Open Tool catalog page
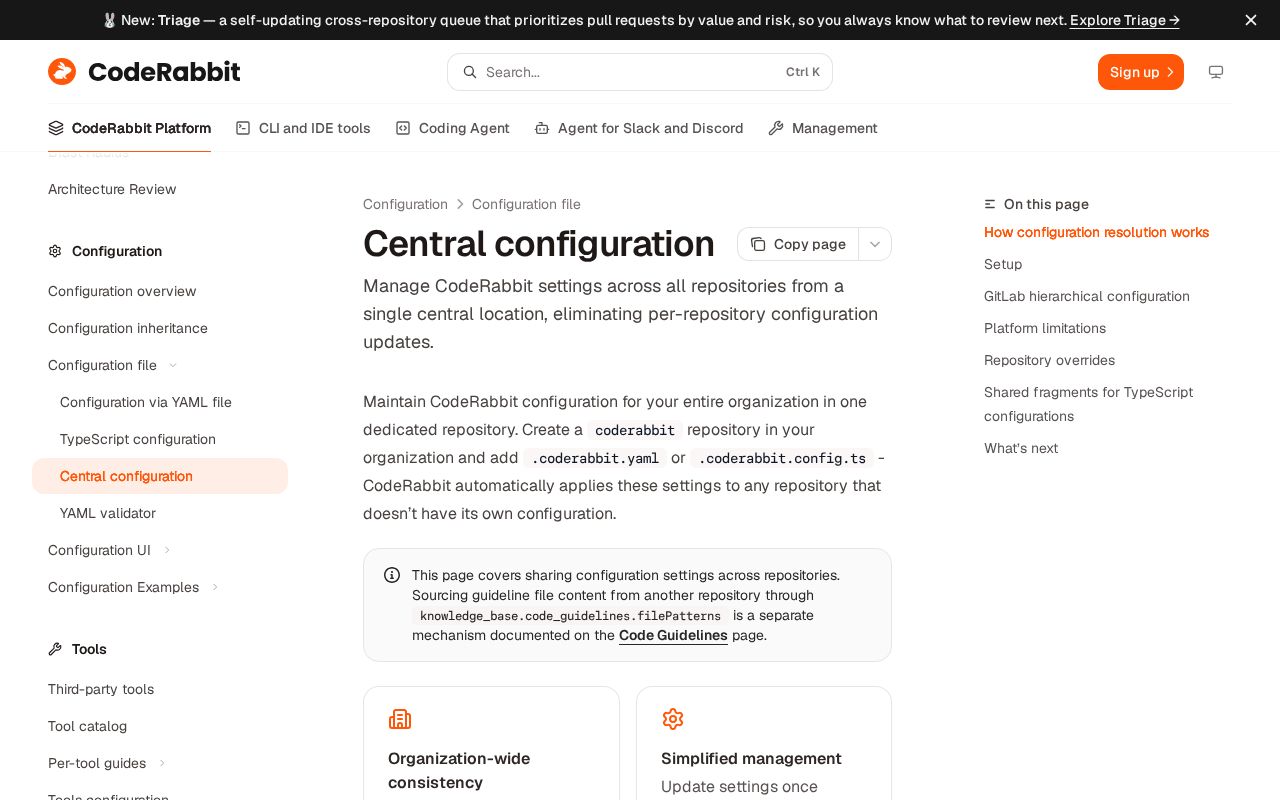 [87, 726]
